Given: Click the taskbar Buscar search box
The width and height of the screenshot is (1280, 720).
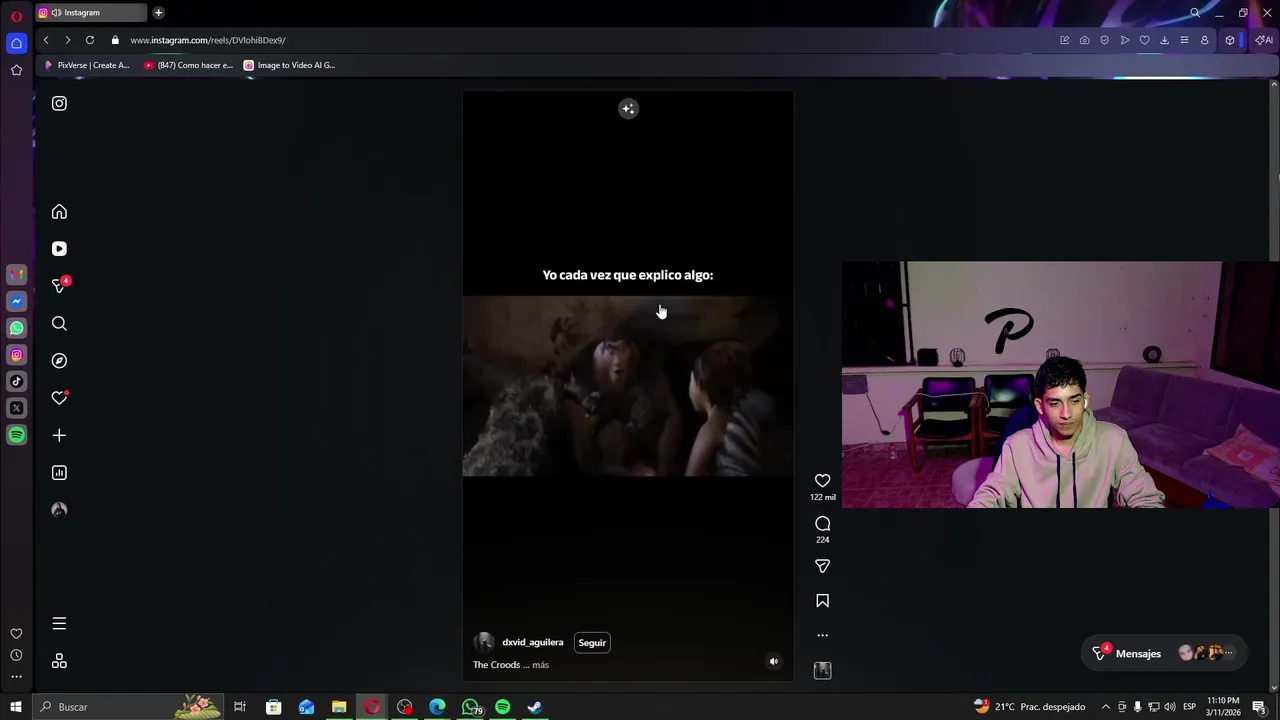Looking at the screenshot, I should [x=127, y=707].
